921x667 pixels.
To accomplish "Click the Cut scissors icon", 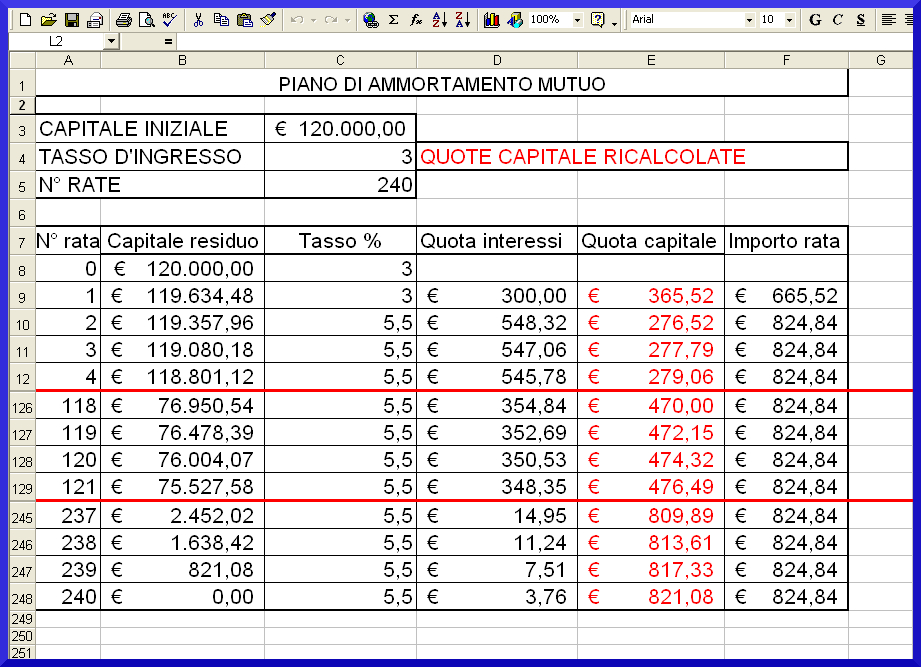I will pos(198,20).
